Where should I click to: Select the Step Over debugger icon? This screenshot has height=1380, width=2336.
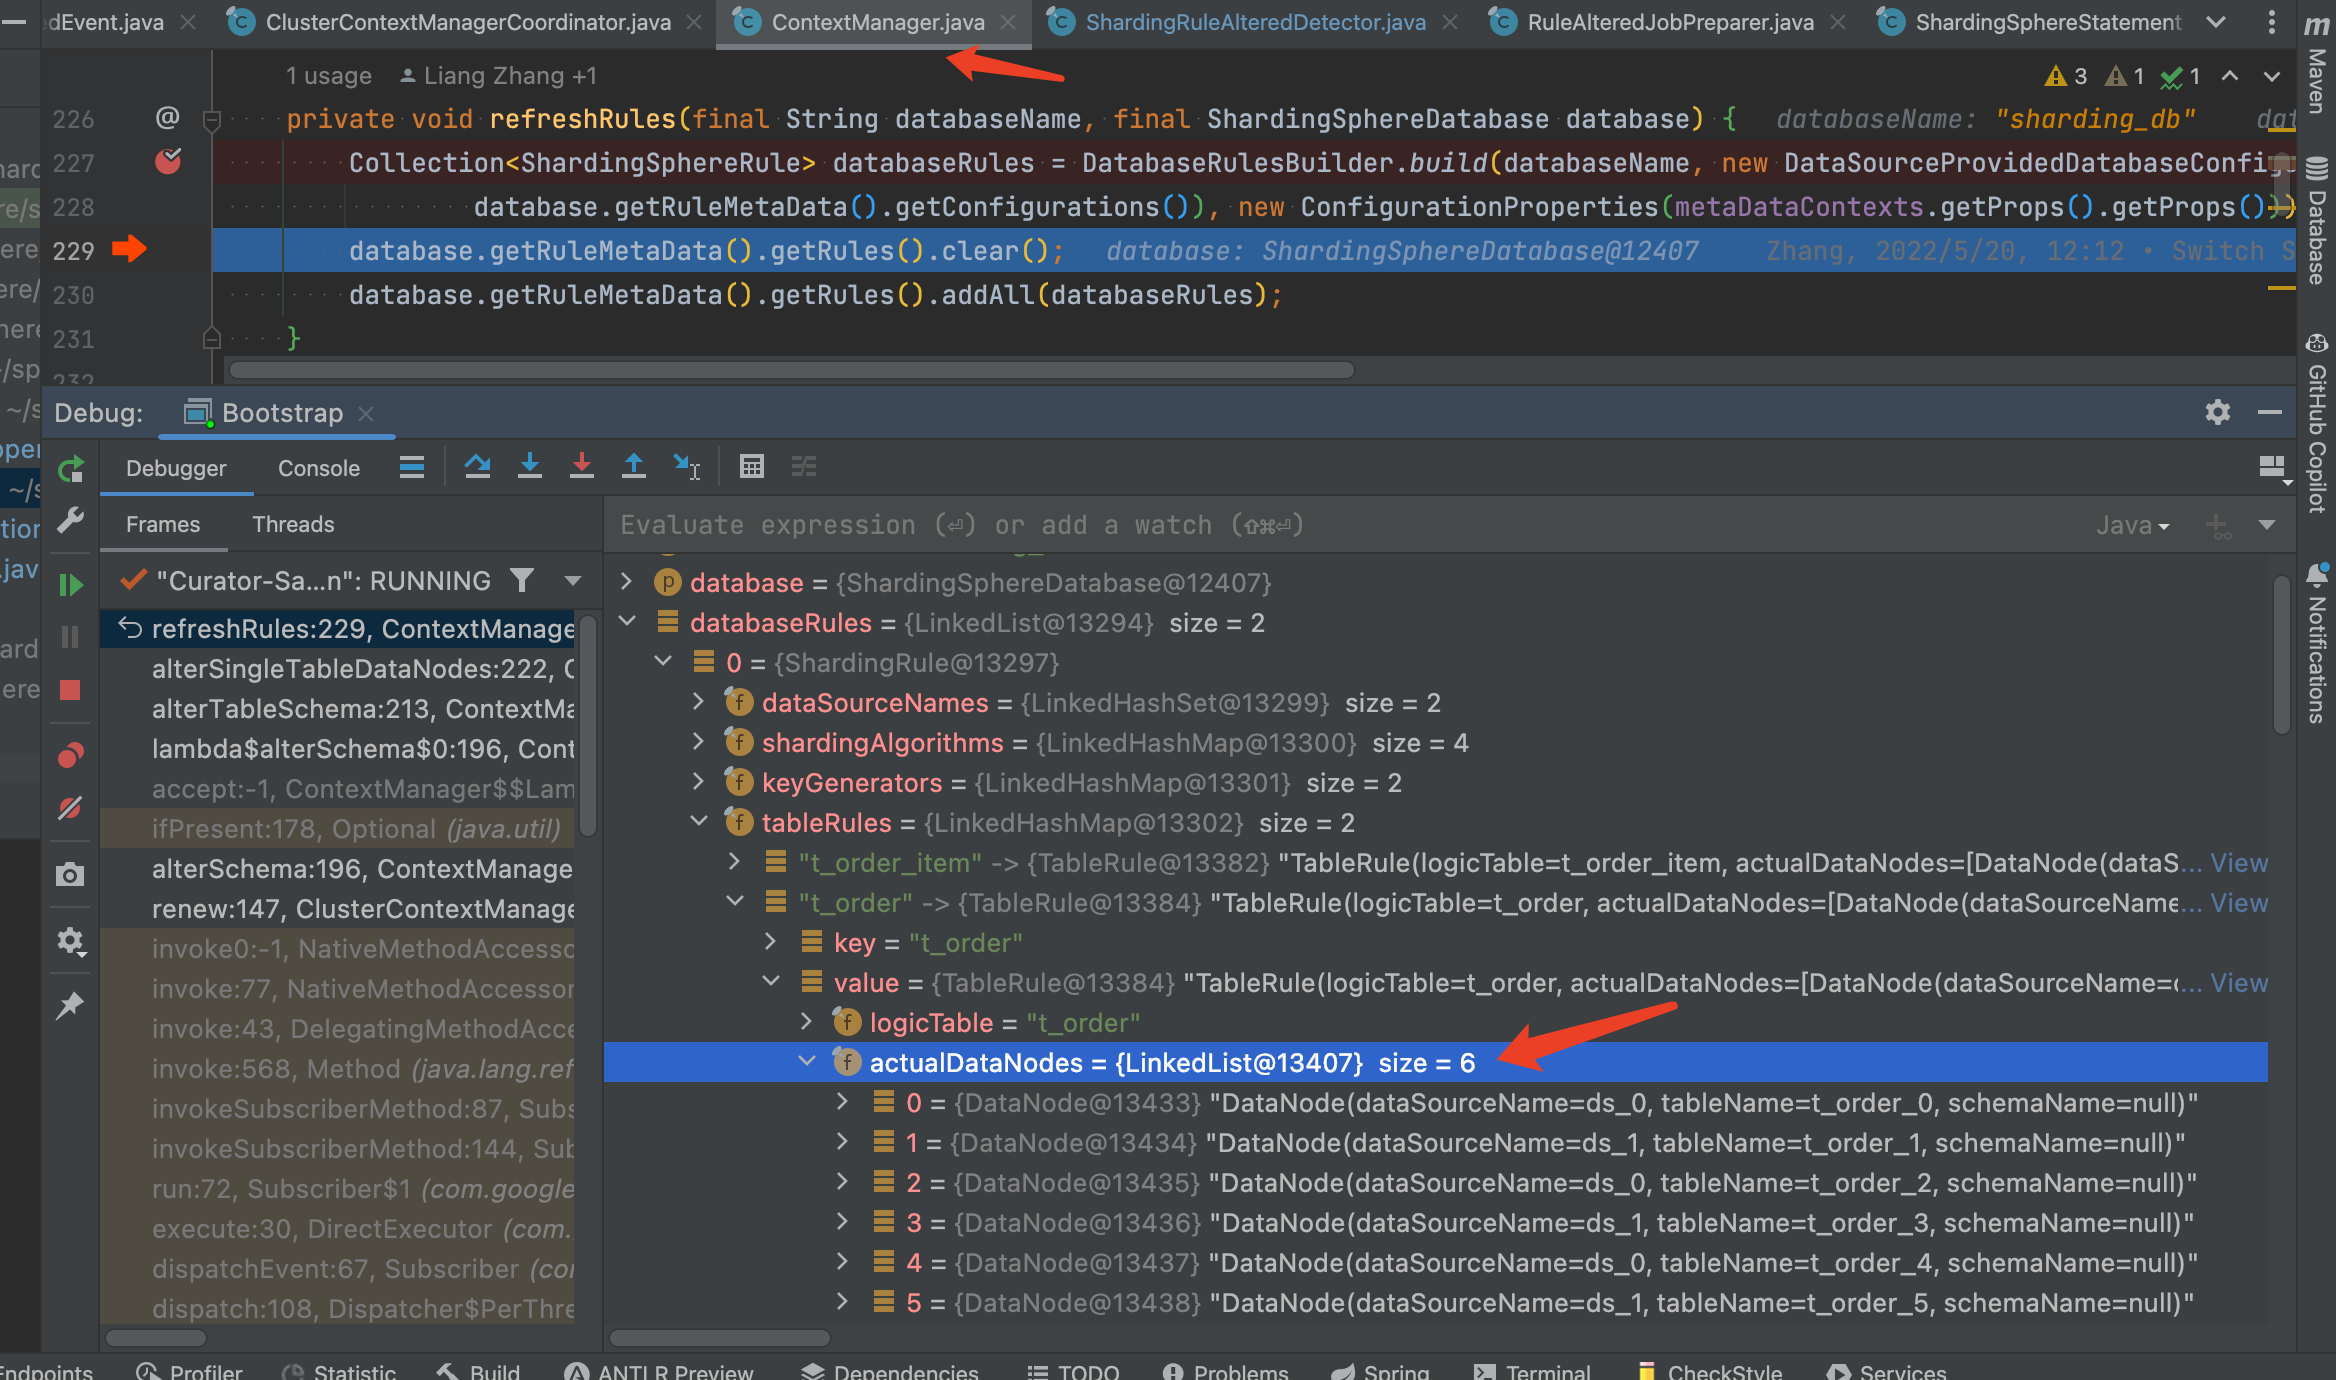point(478,466)
